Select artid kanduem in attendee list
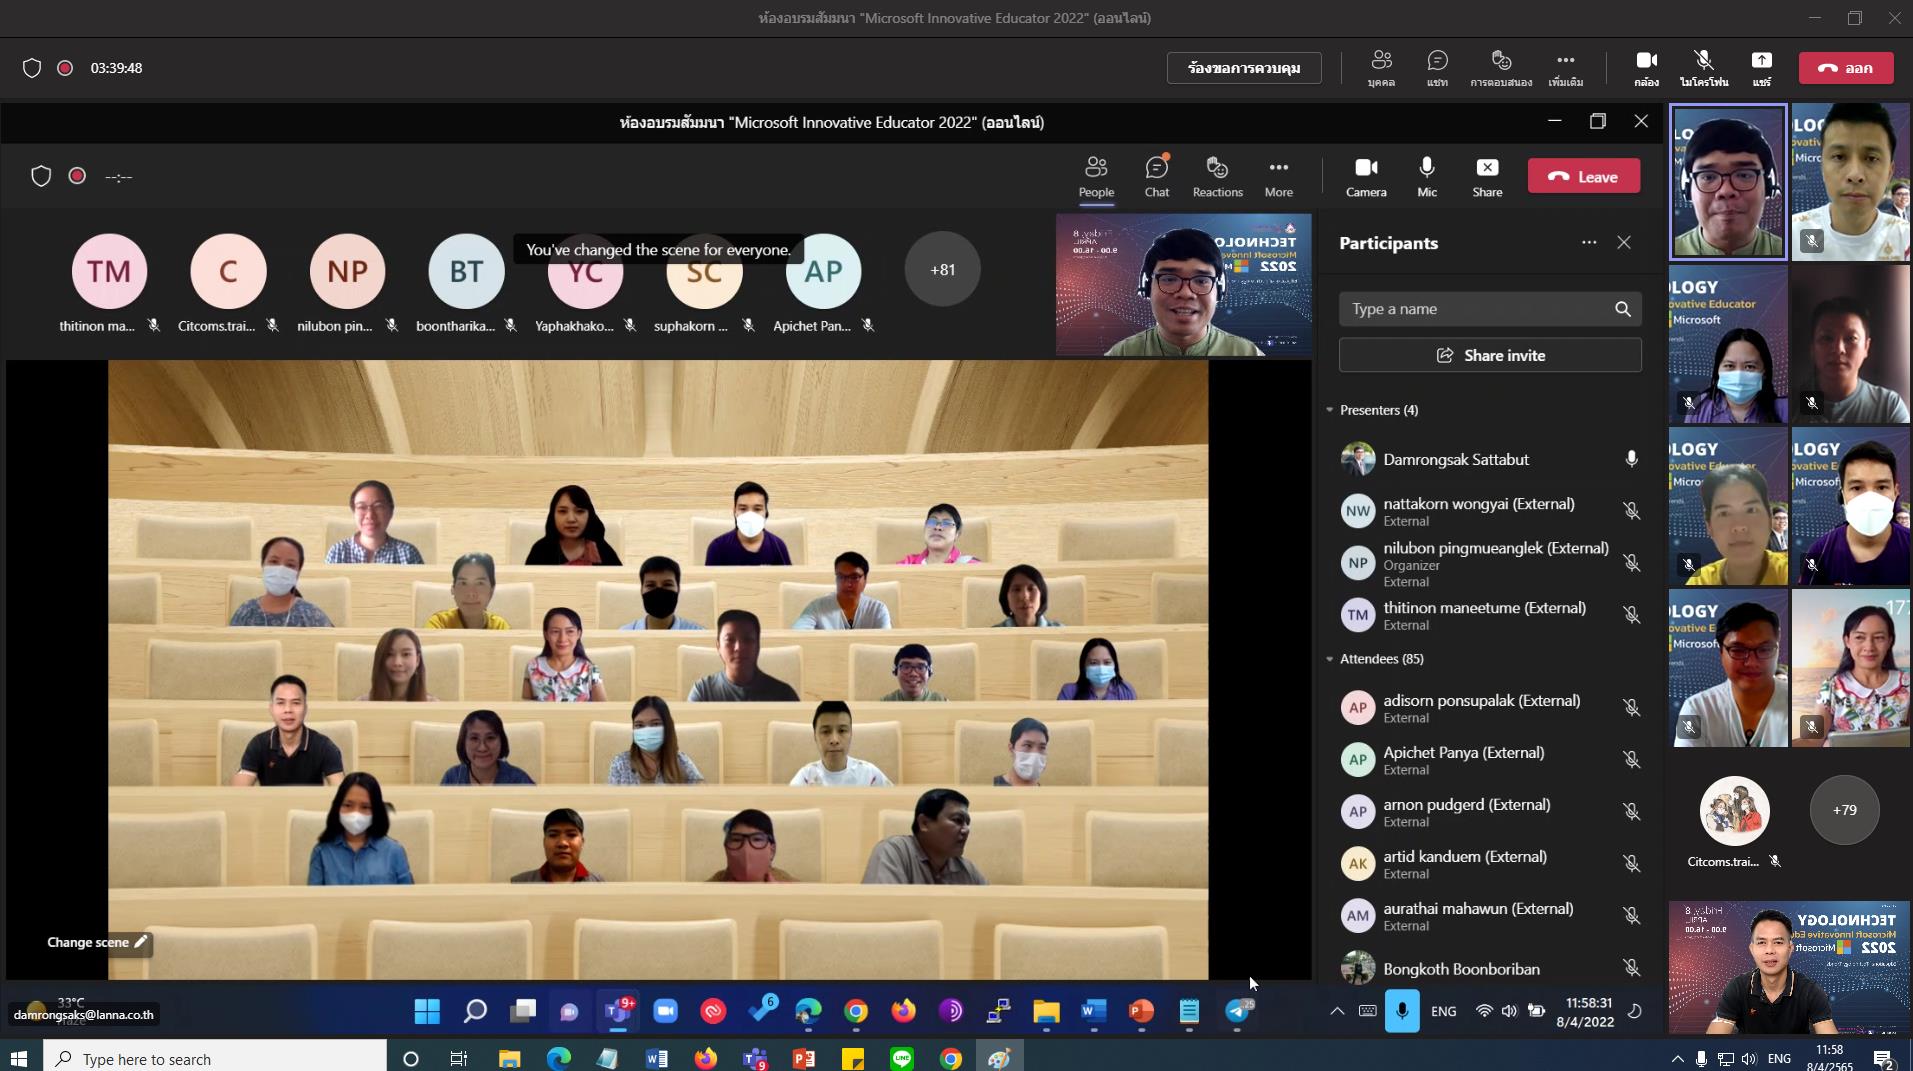 [1490, 864]
